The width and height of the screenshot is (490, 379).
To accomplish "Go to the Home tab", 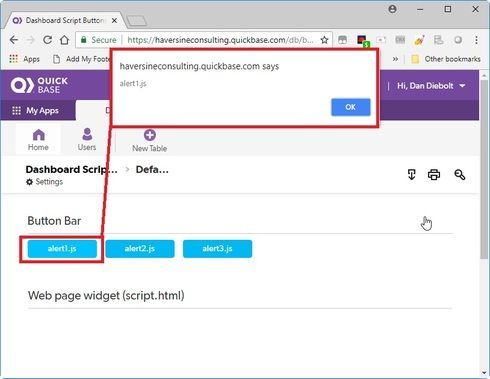I will [38, 140].
